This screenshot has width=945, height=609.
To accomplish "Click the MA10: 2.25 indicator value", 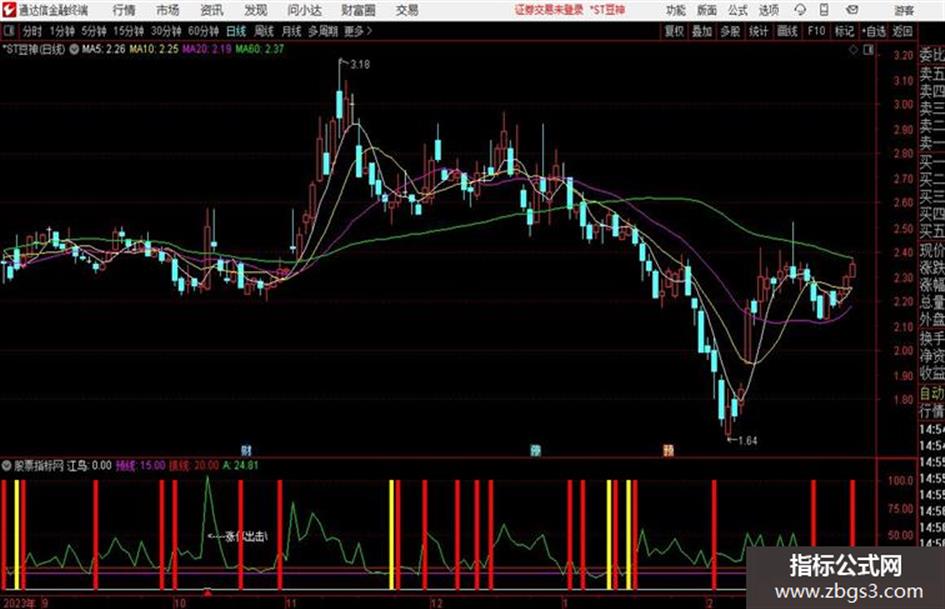I will 154,49.
